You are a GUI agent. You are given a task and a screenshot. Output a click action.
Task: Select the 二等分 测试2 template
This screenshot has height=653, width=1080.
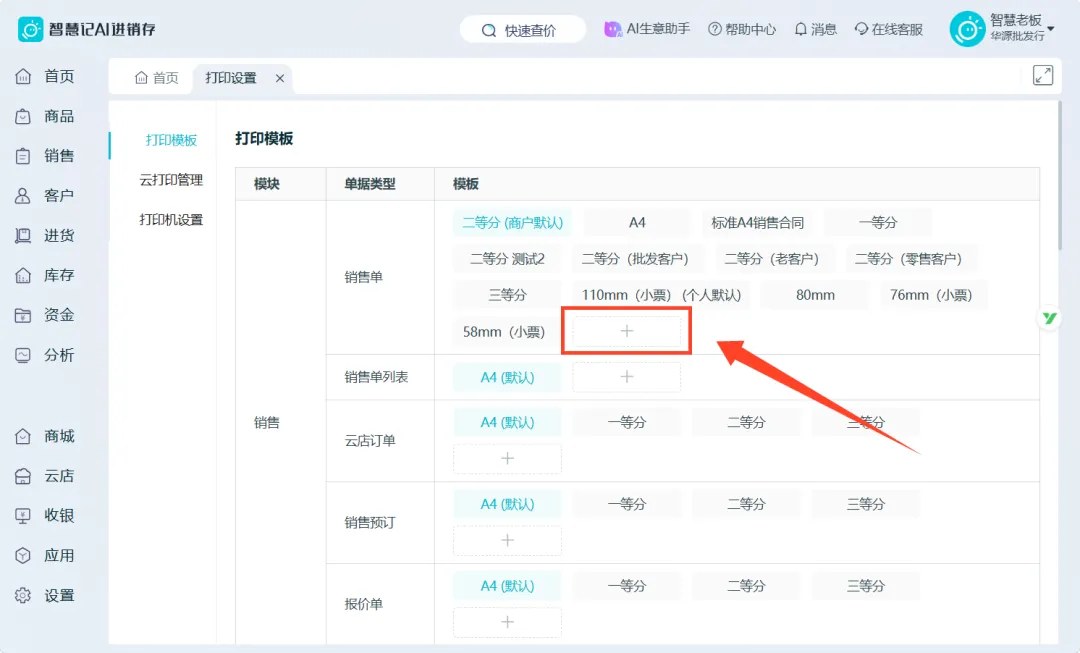[x=507, y=259]
